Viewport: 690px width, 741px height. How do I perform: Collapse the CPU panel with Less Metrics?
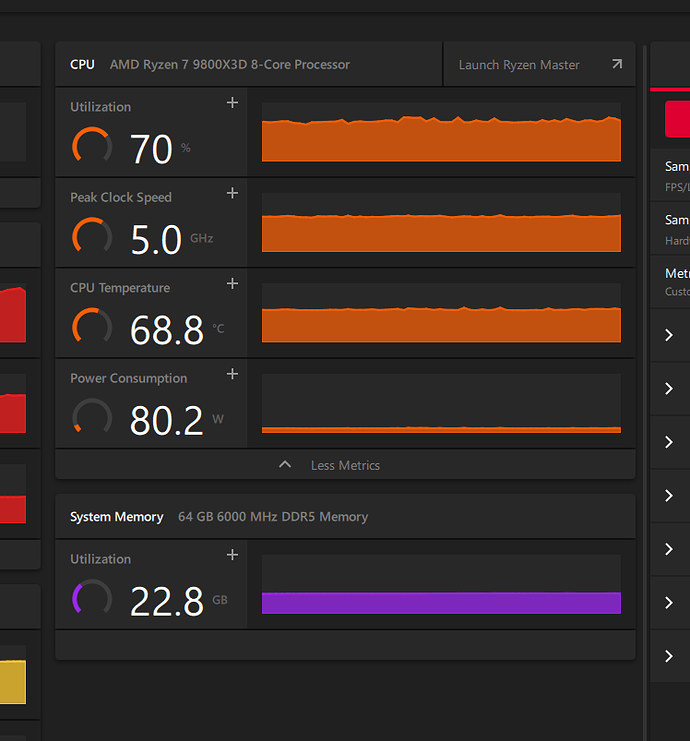click(x=344, y=465)
